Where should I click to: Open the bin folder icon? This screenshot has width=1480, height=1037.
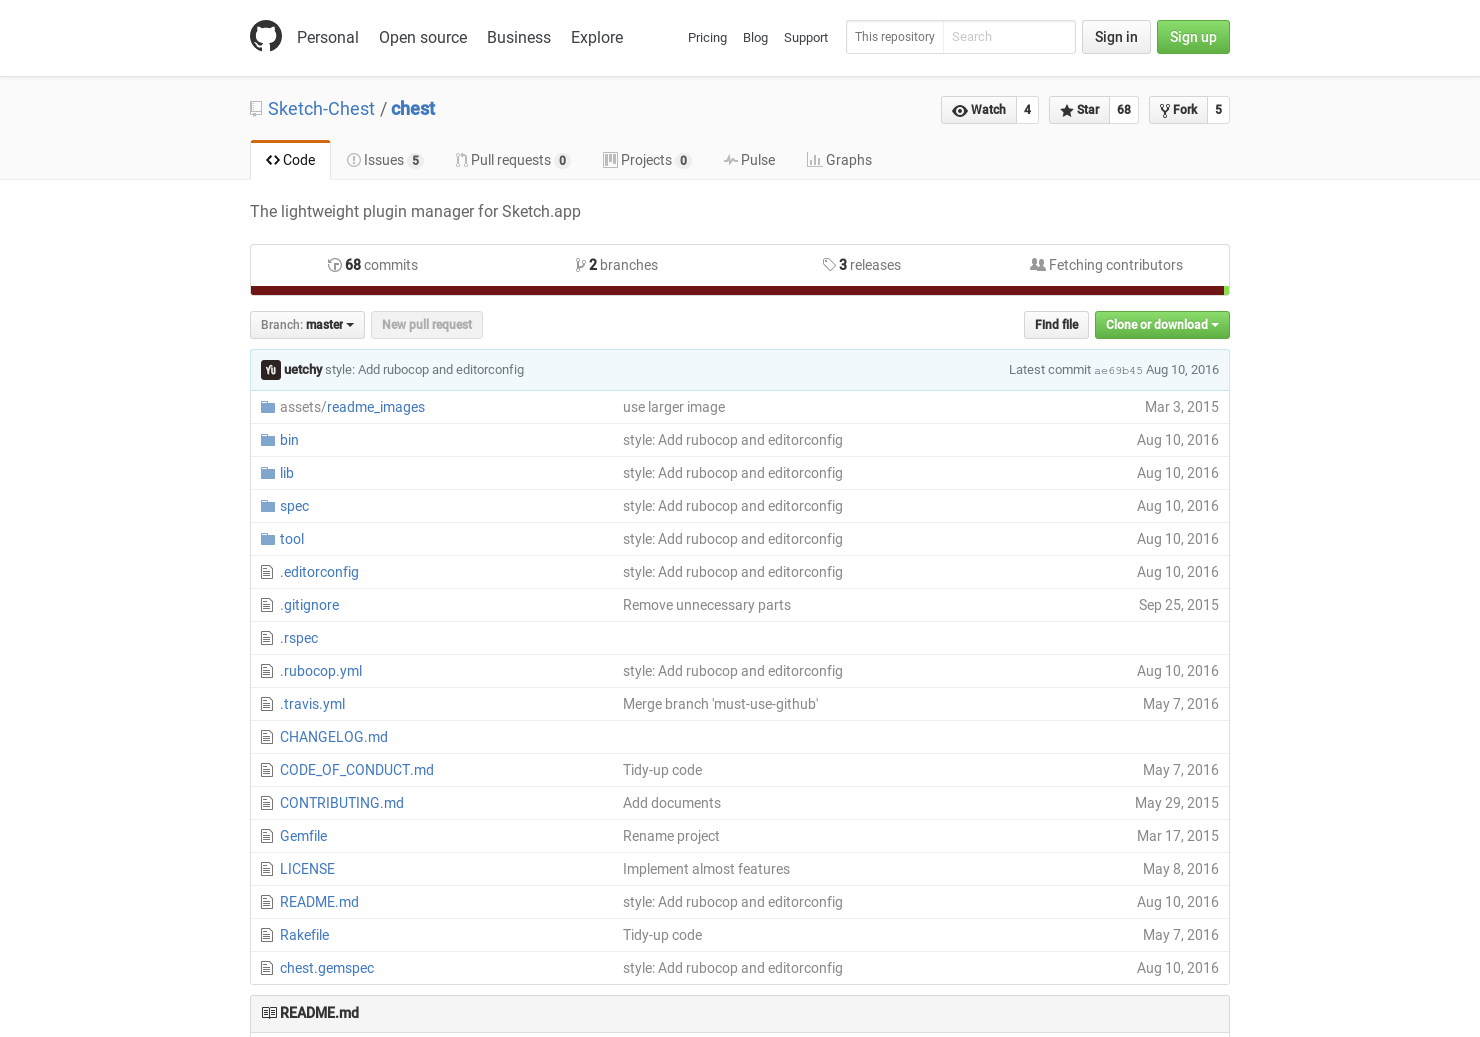tap(268, 440)
